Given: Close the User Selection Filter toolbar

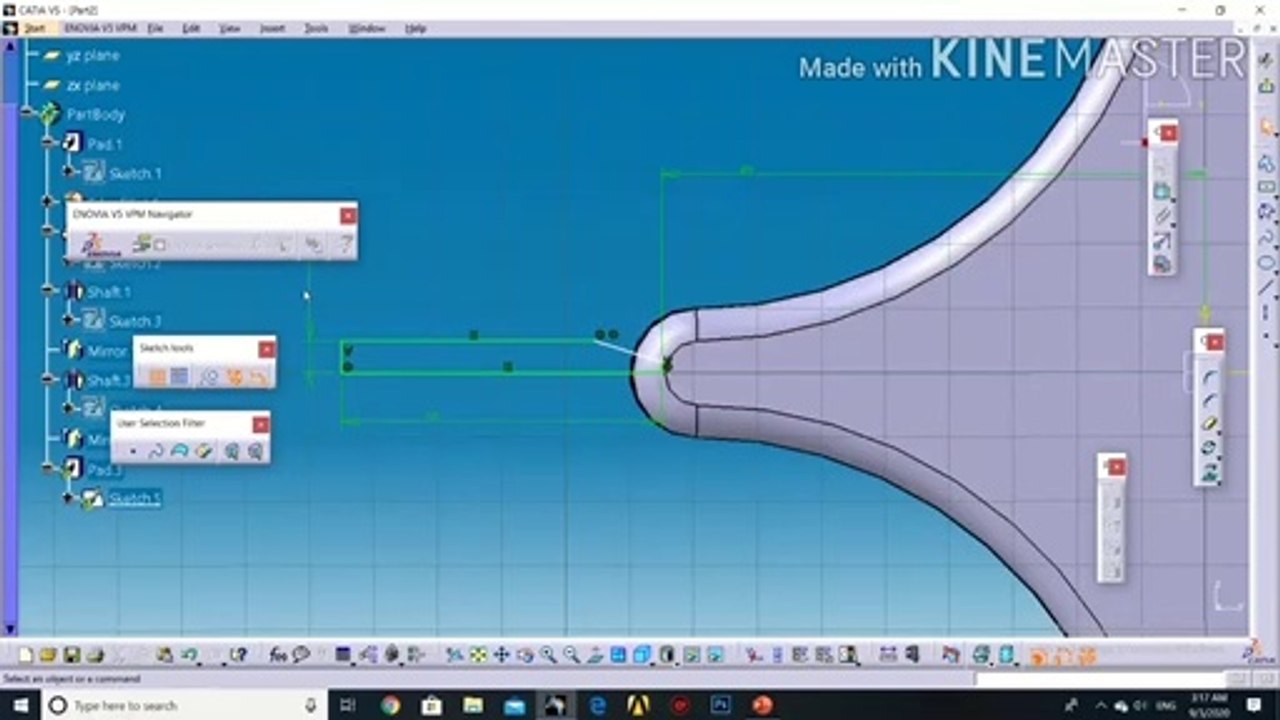Looking at the screenshot, I should point(260,424).
